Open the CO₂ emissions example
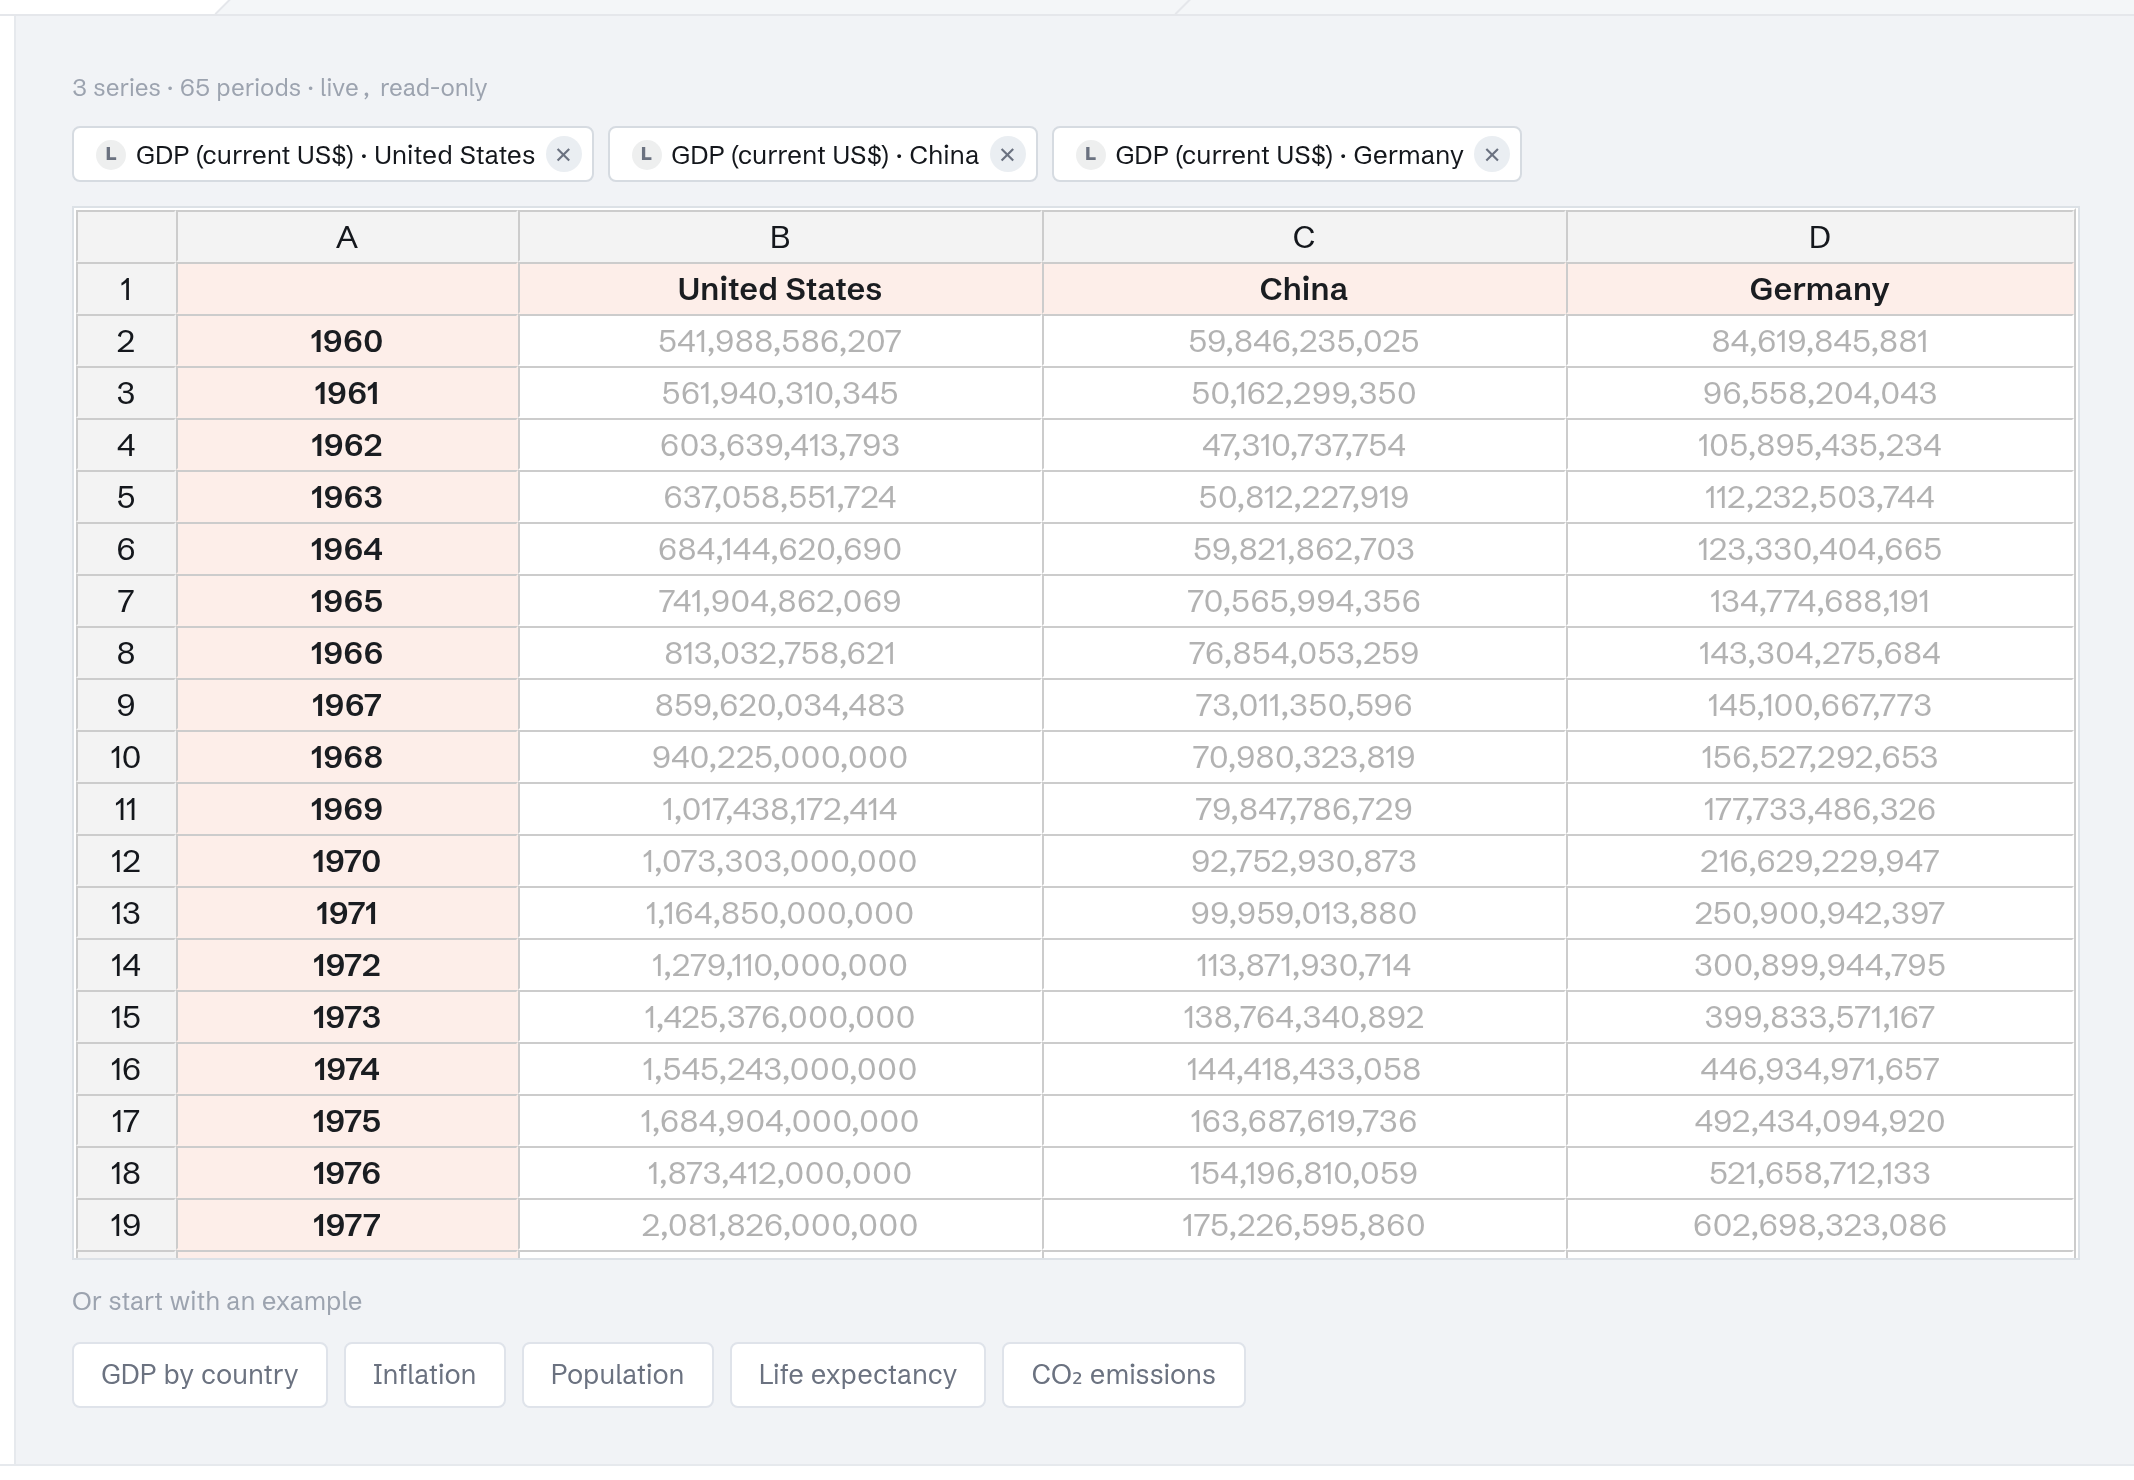This screenshot has width=2134, height=1480. pyautogui.click(x=1123, y=1374)
